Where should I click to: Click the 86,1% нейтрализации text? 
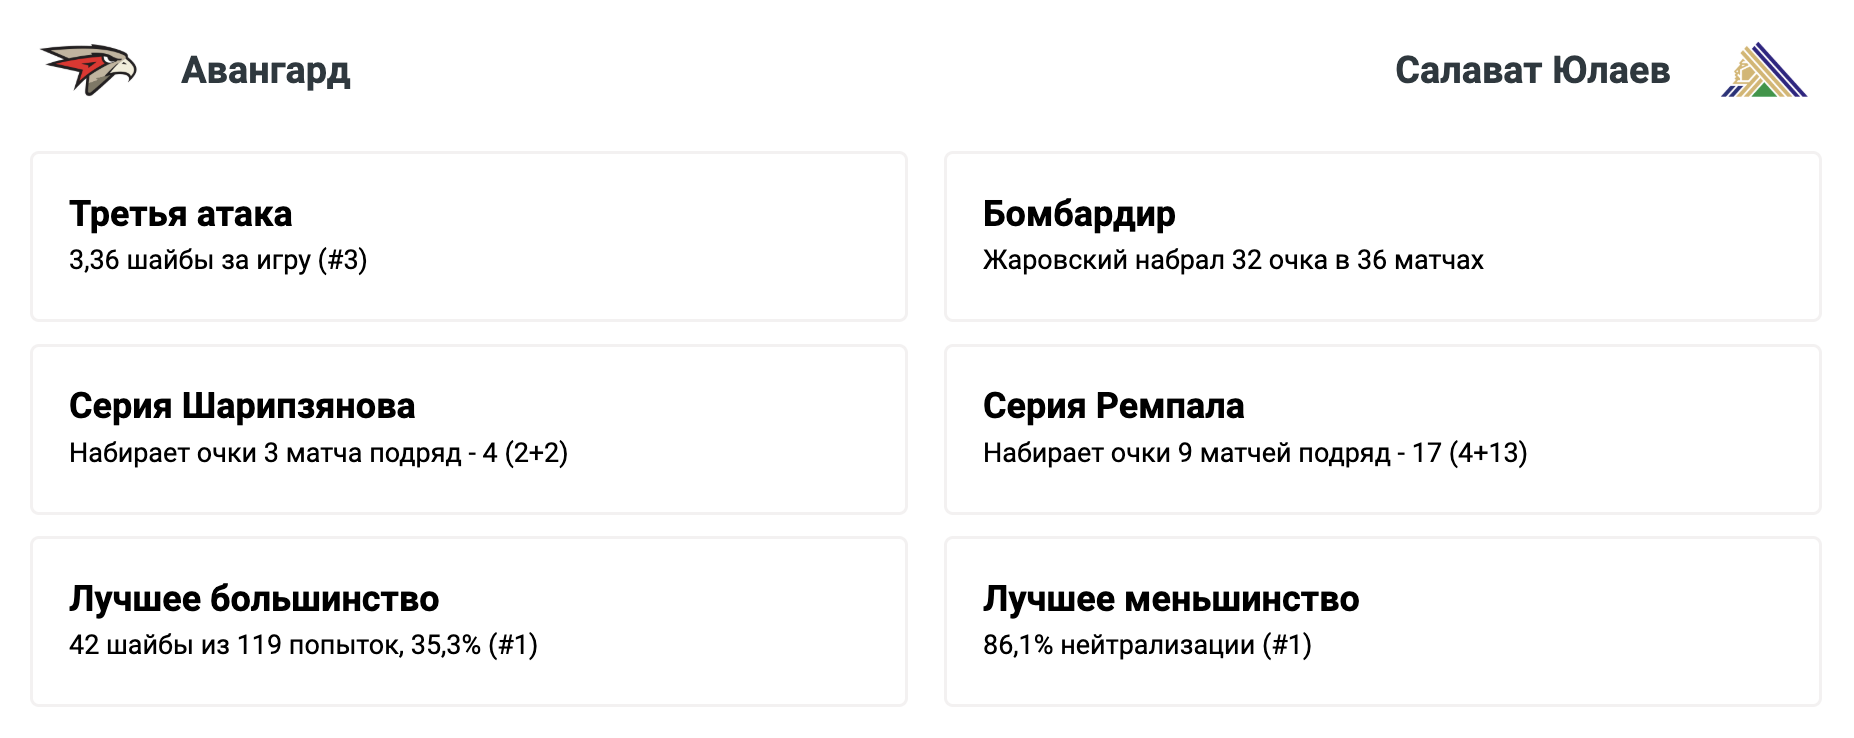pyautogui.click(x=1147, y=645)
